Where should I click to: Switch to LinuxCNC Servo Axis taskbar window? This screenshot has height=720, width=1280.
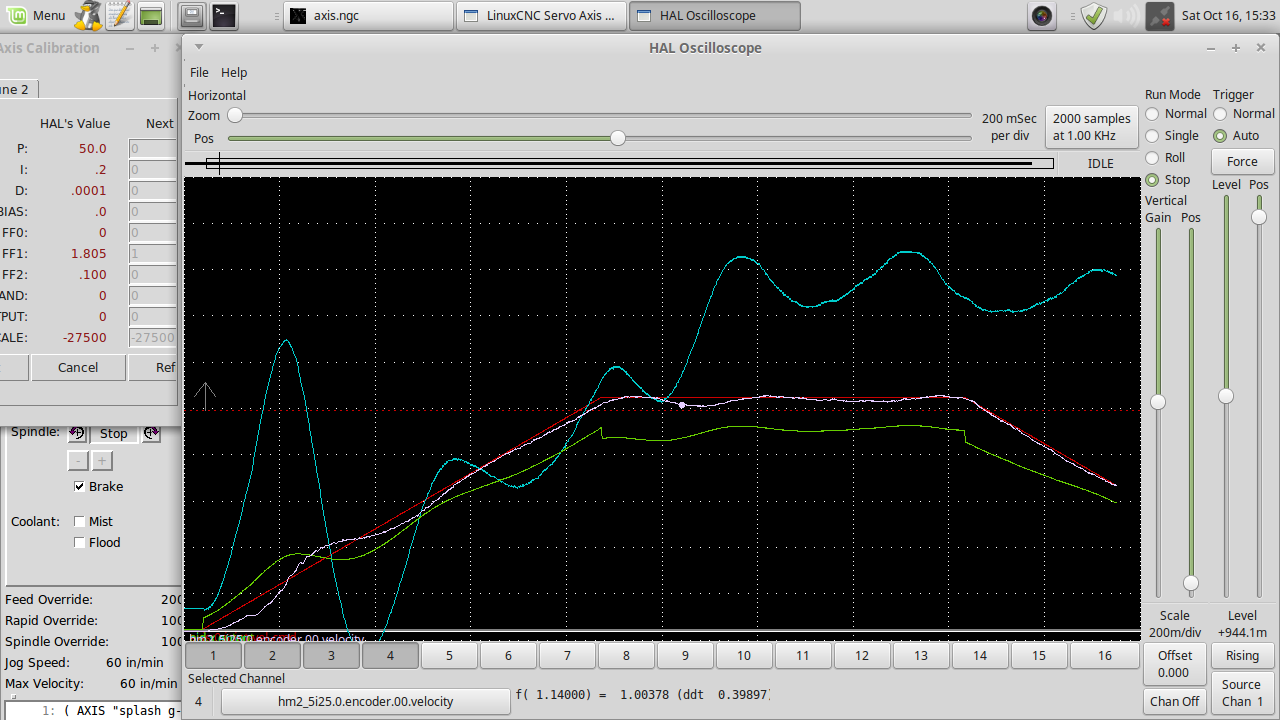click(x=542, y=15)
